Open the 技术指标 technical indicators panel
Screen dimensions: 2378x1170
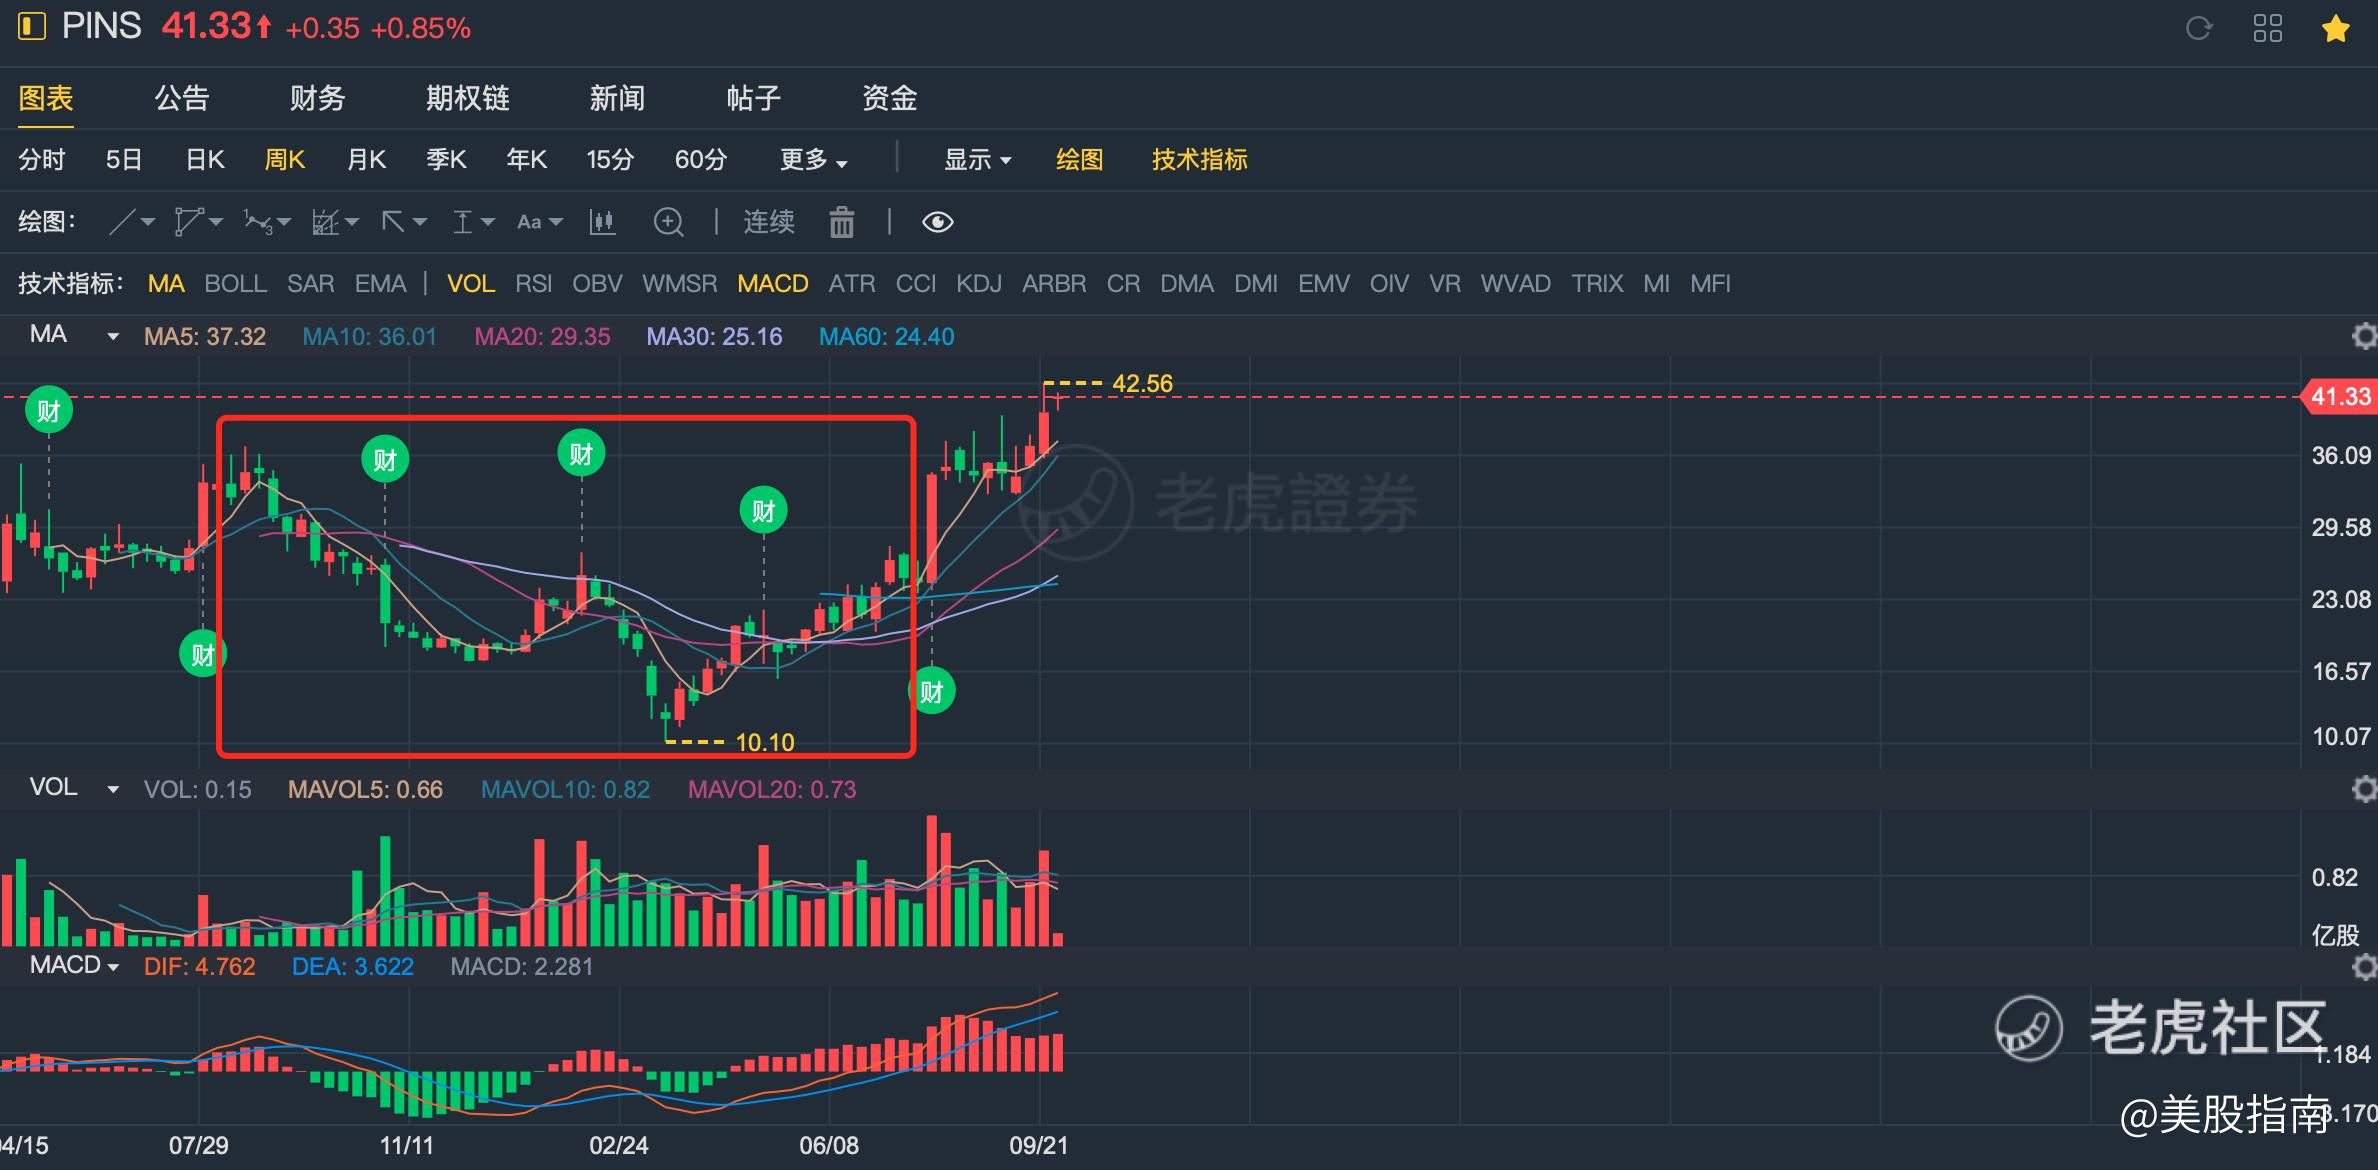tap(1199, 159)
